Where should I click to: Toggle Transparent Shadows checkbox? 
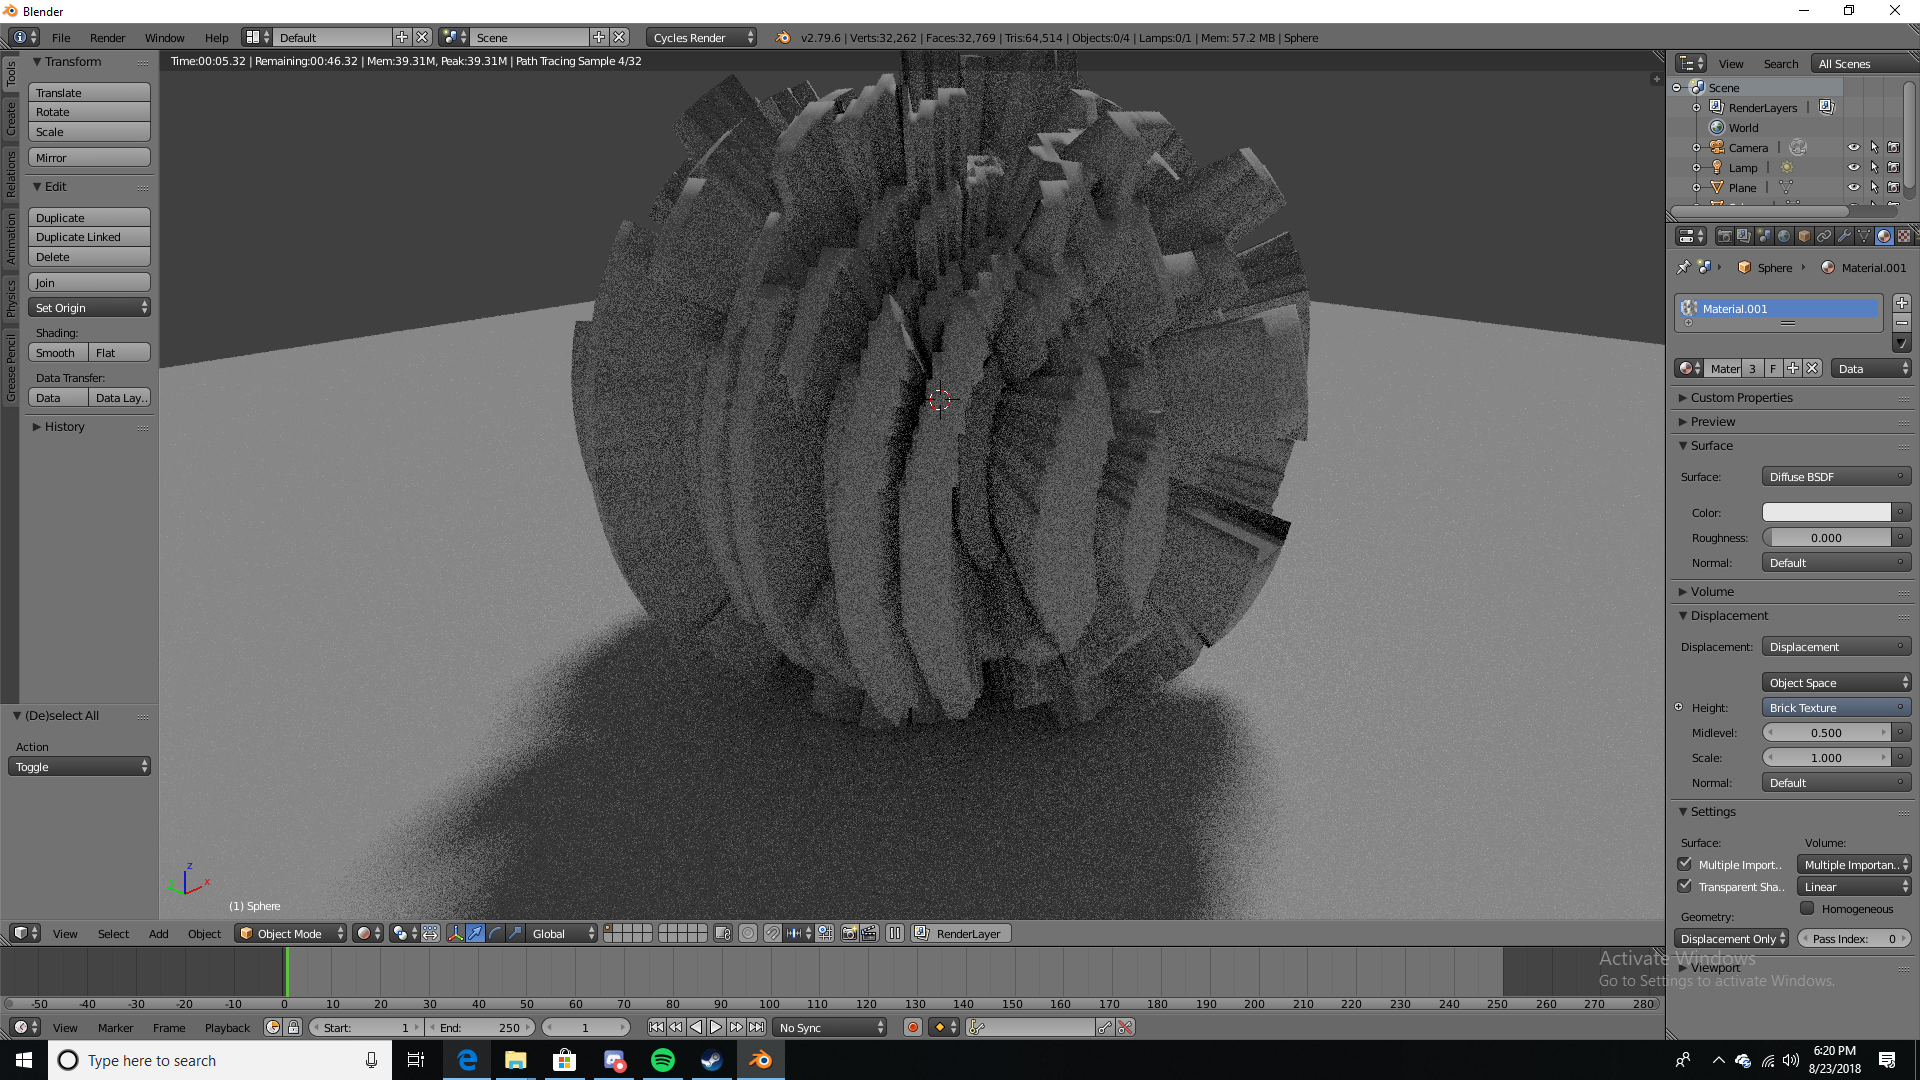1685,886
